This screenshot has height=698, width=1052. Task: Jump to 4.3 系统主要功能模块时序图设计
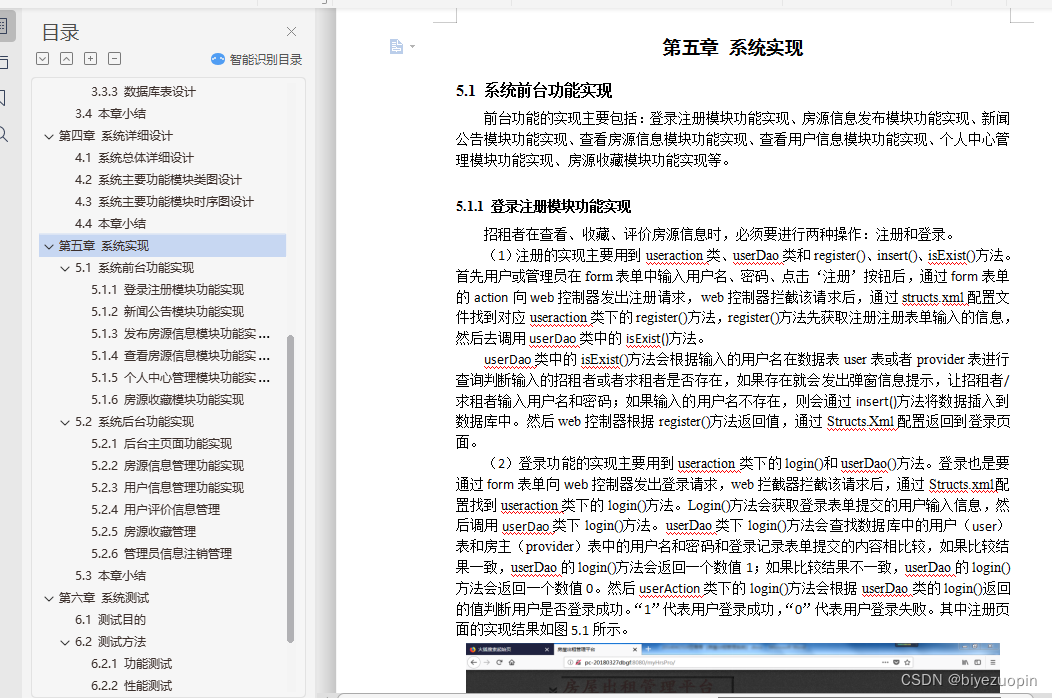(164, 201)
